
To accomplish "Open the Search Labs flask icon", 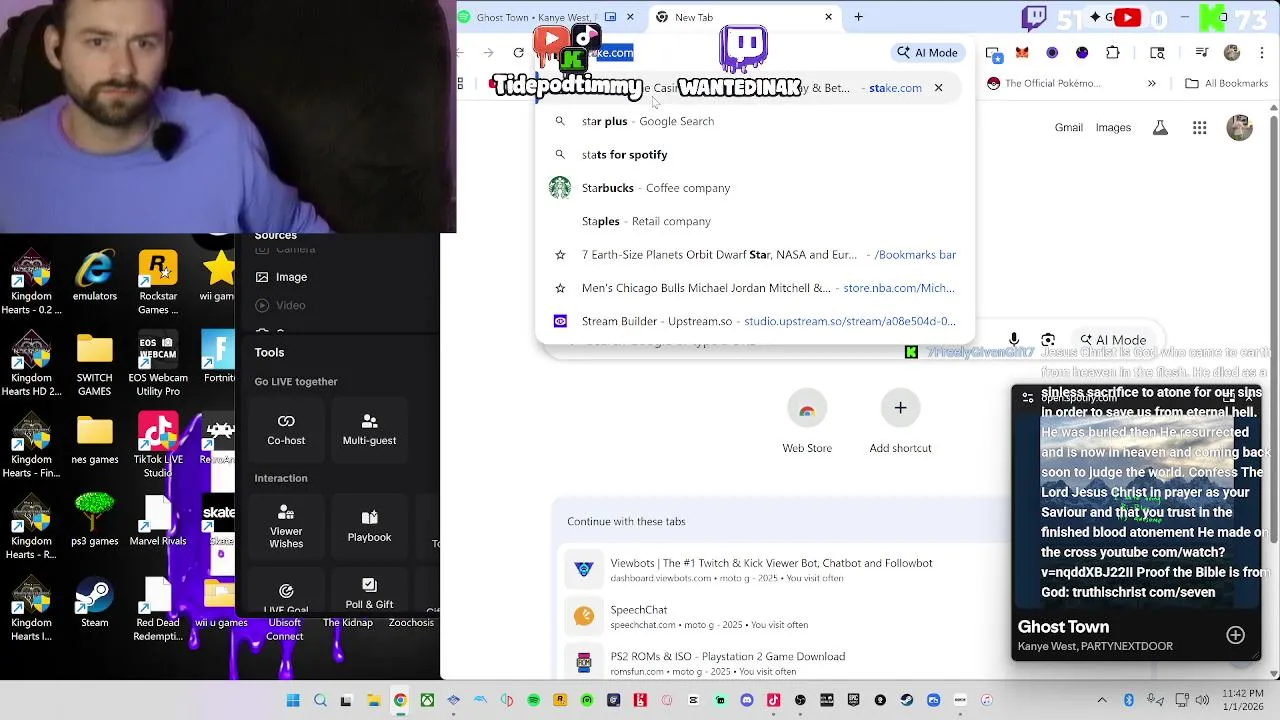I will coord(1160,127).
